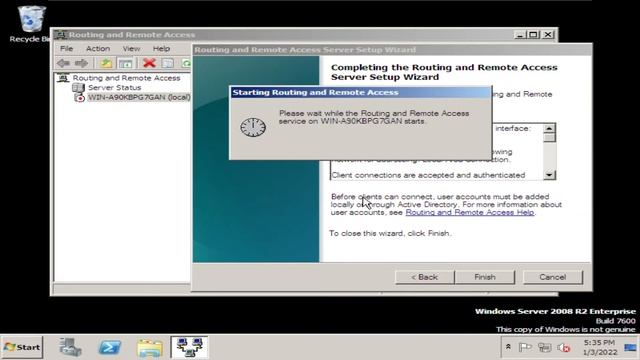Click the 'Please wait while the Routing' message text
This screenshot has height=360, width=640.
click(374, 117)
